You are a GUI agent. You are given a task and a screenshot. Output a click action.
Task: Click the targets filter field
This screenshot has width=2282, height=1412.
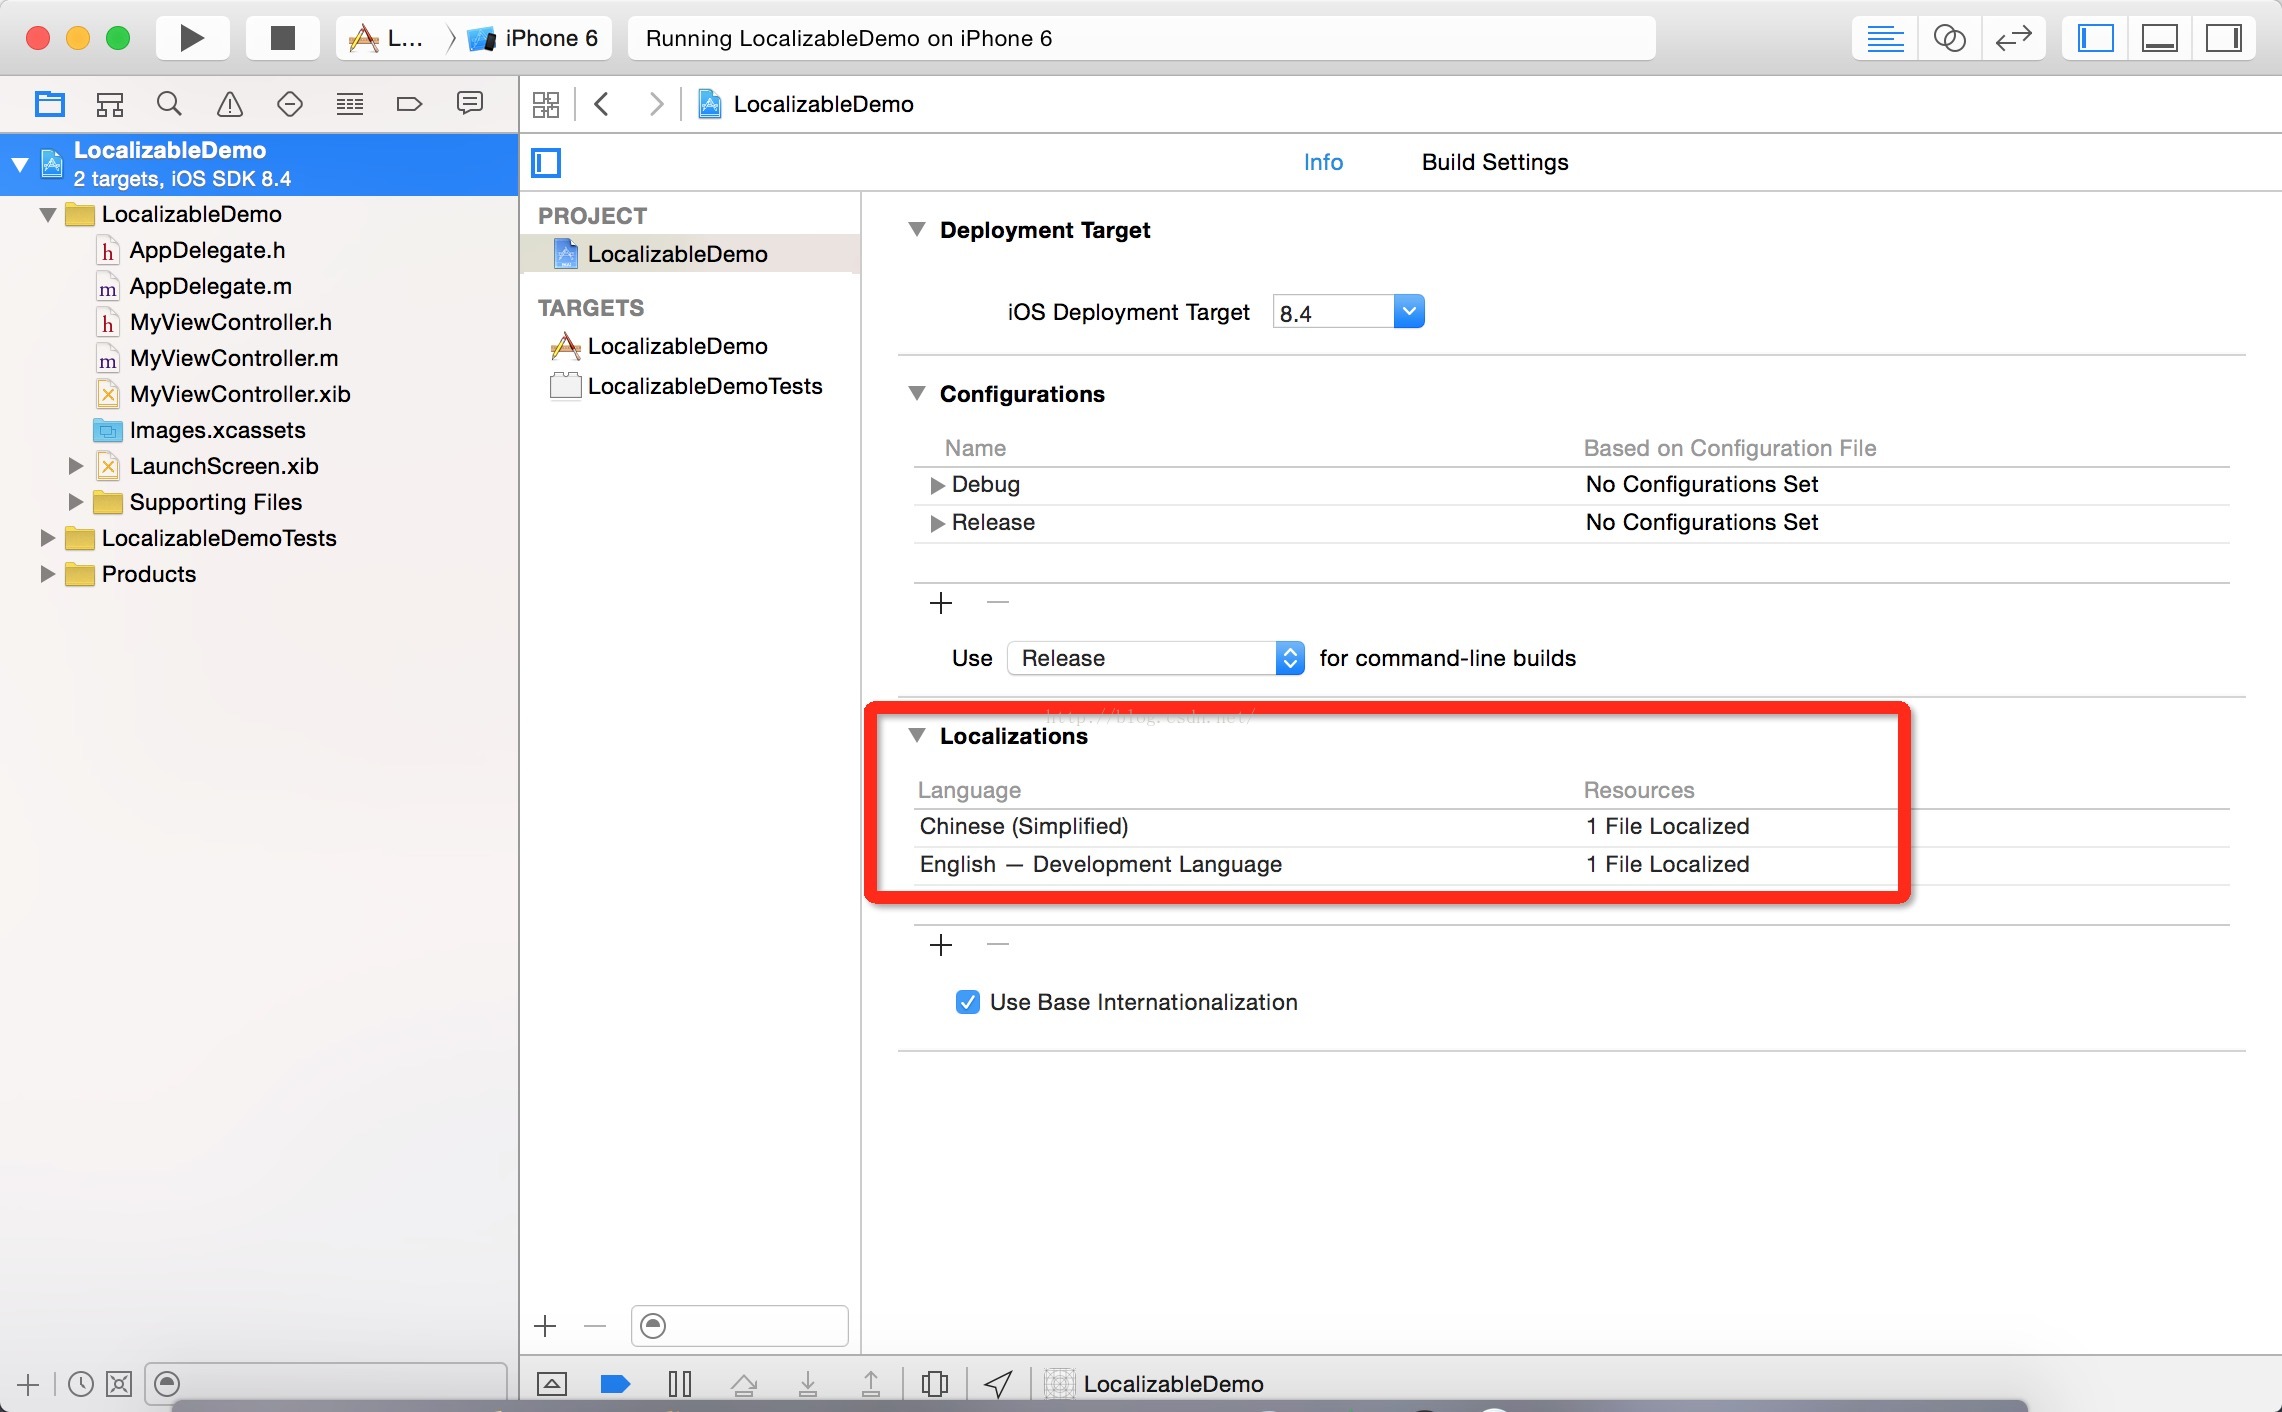point(740,1326)
